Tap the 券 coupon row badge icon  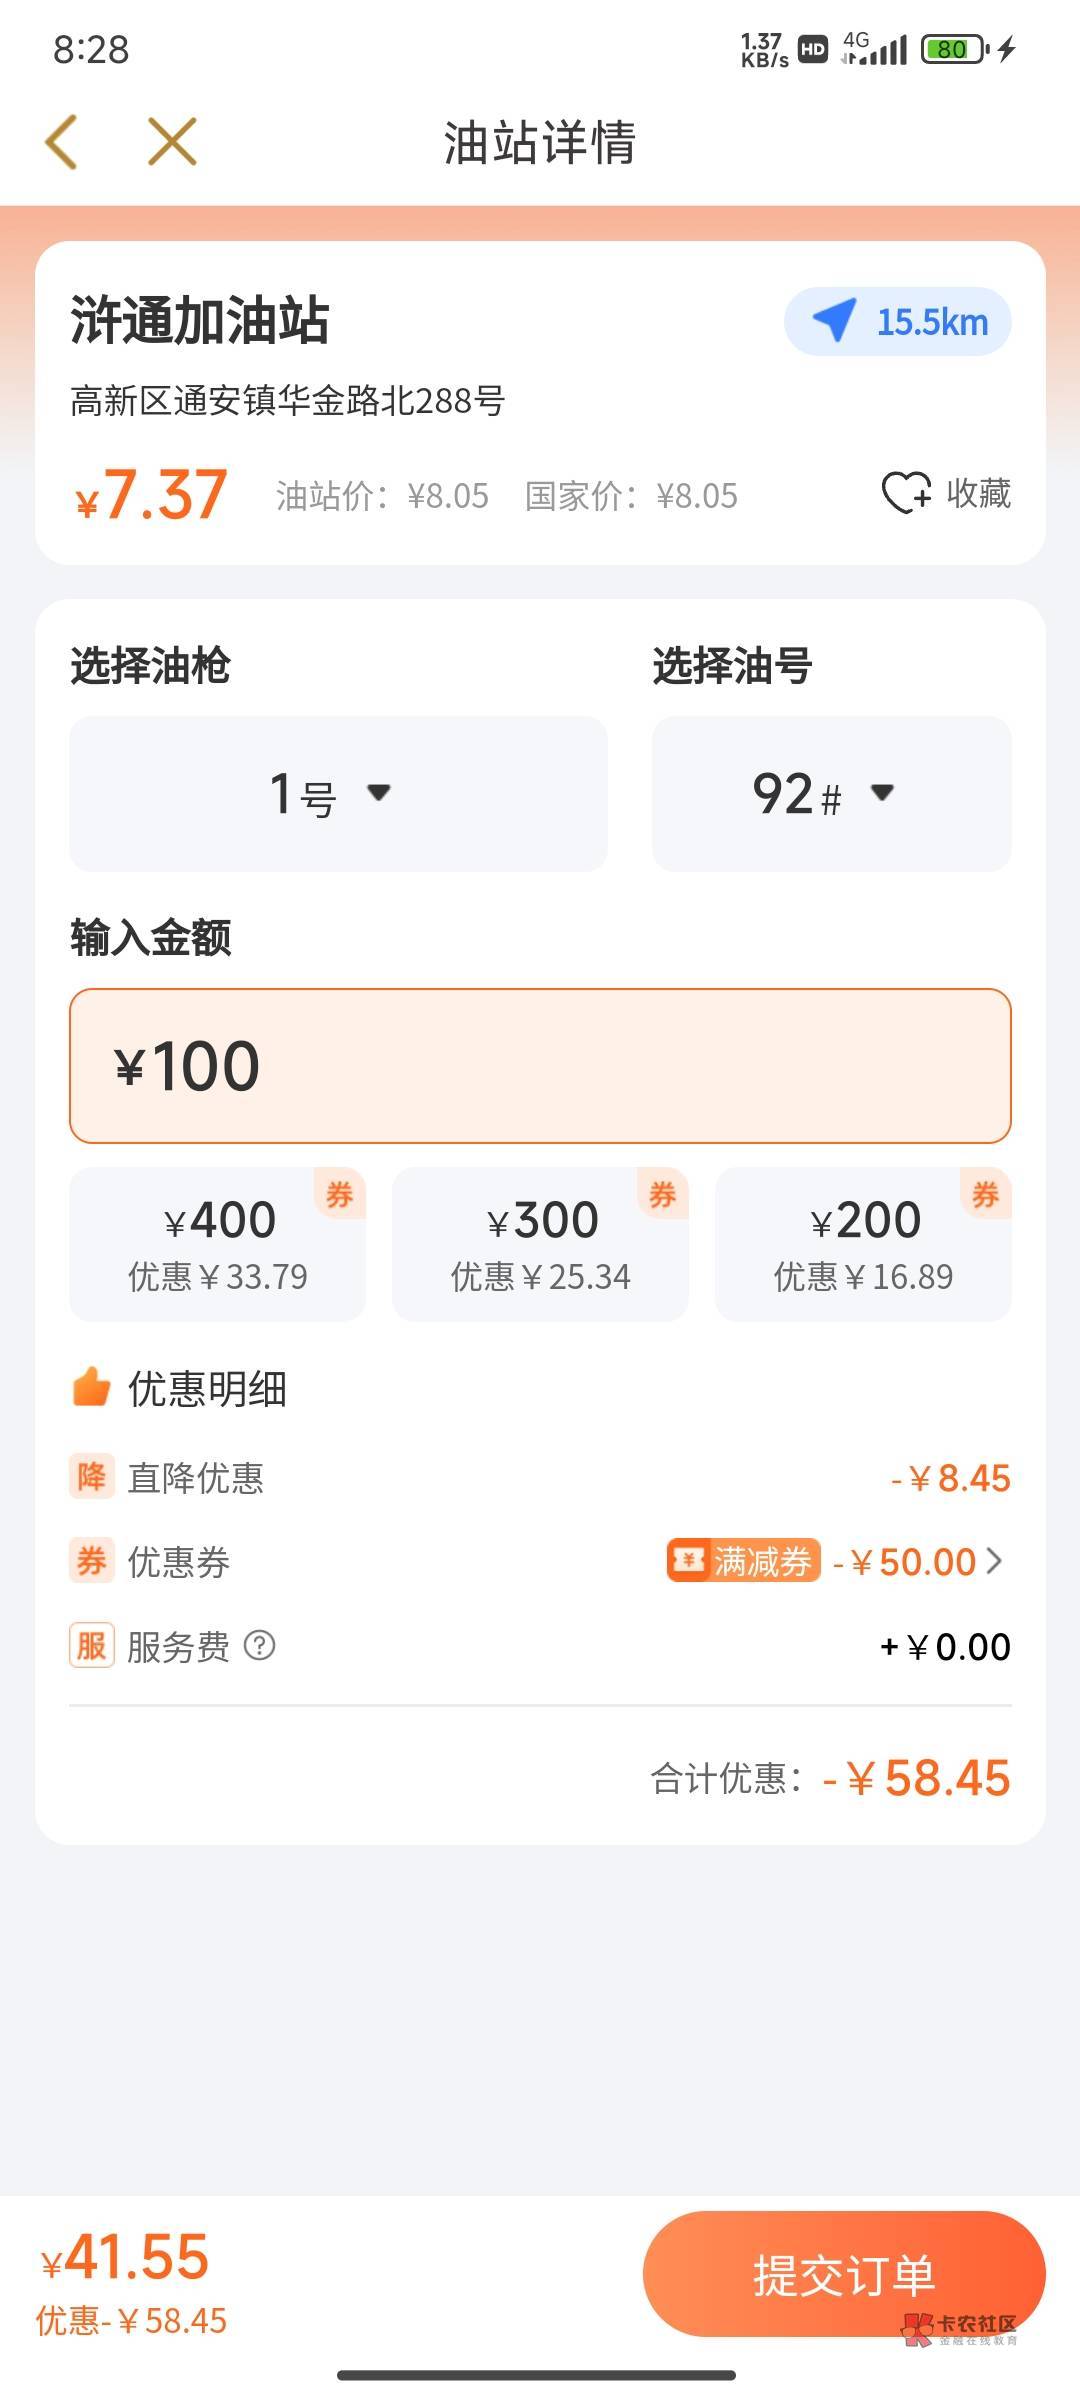click(91, 1561)
